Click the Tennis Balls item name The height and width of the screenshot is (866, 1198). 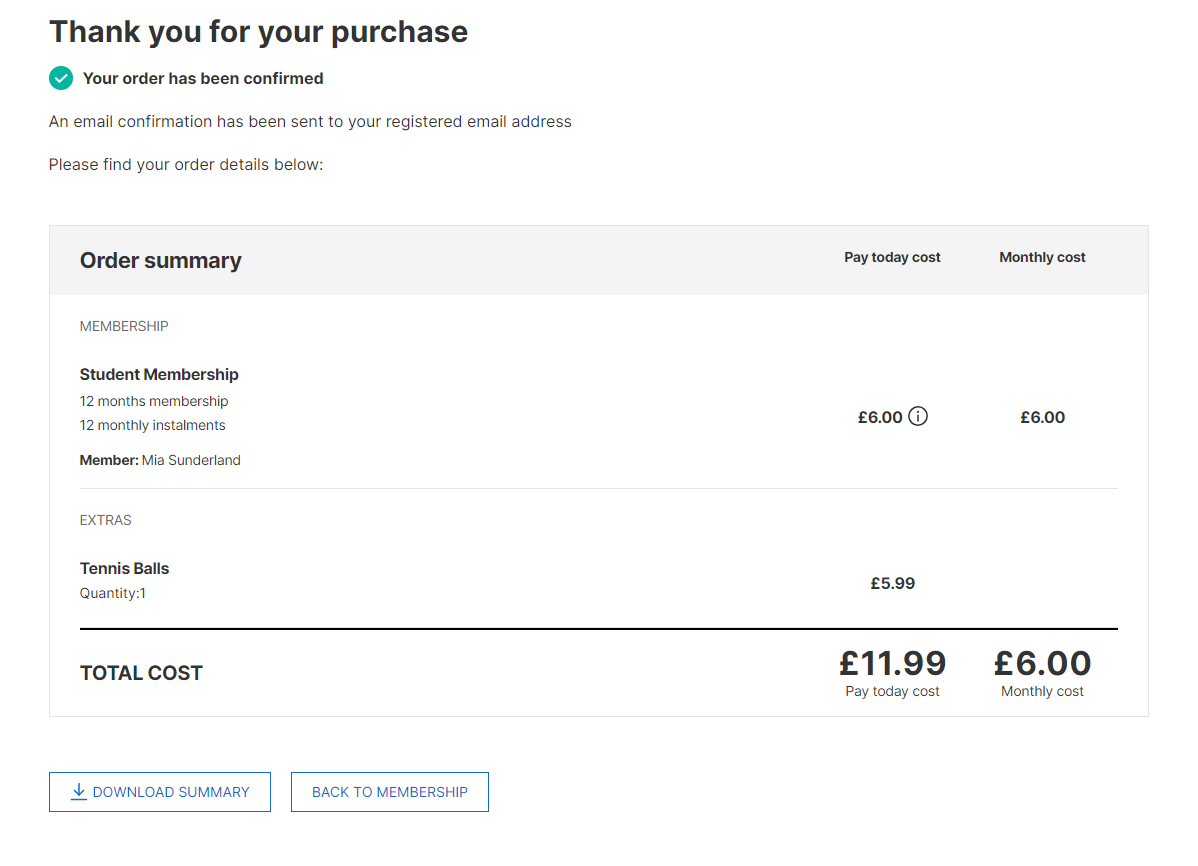click(125, 569)
